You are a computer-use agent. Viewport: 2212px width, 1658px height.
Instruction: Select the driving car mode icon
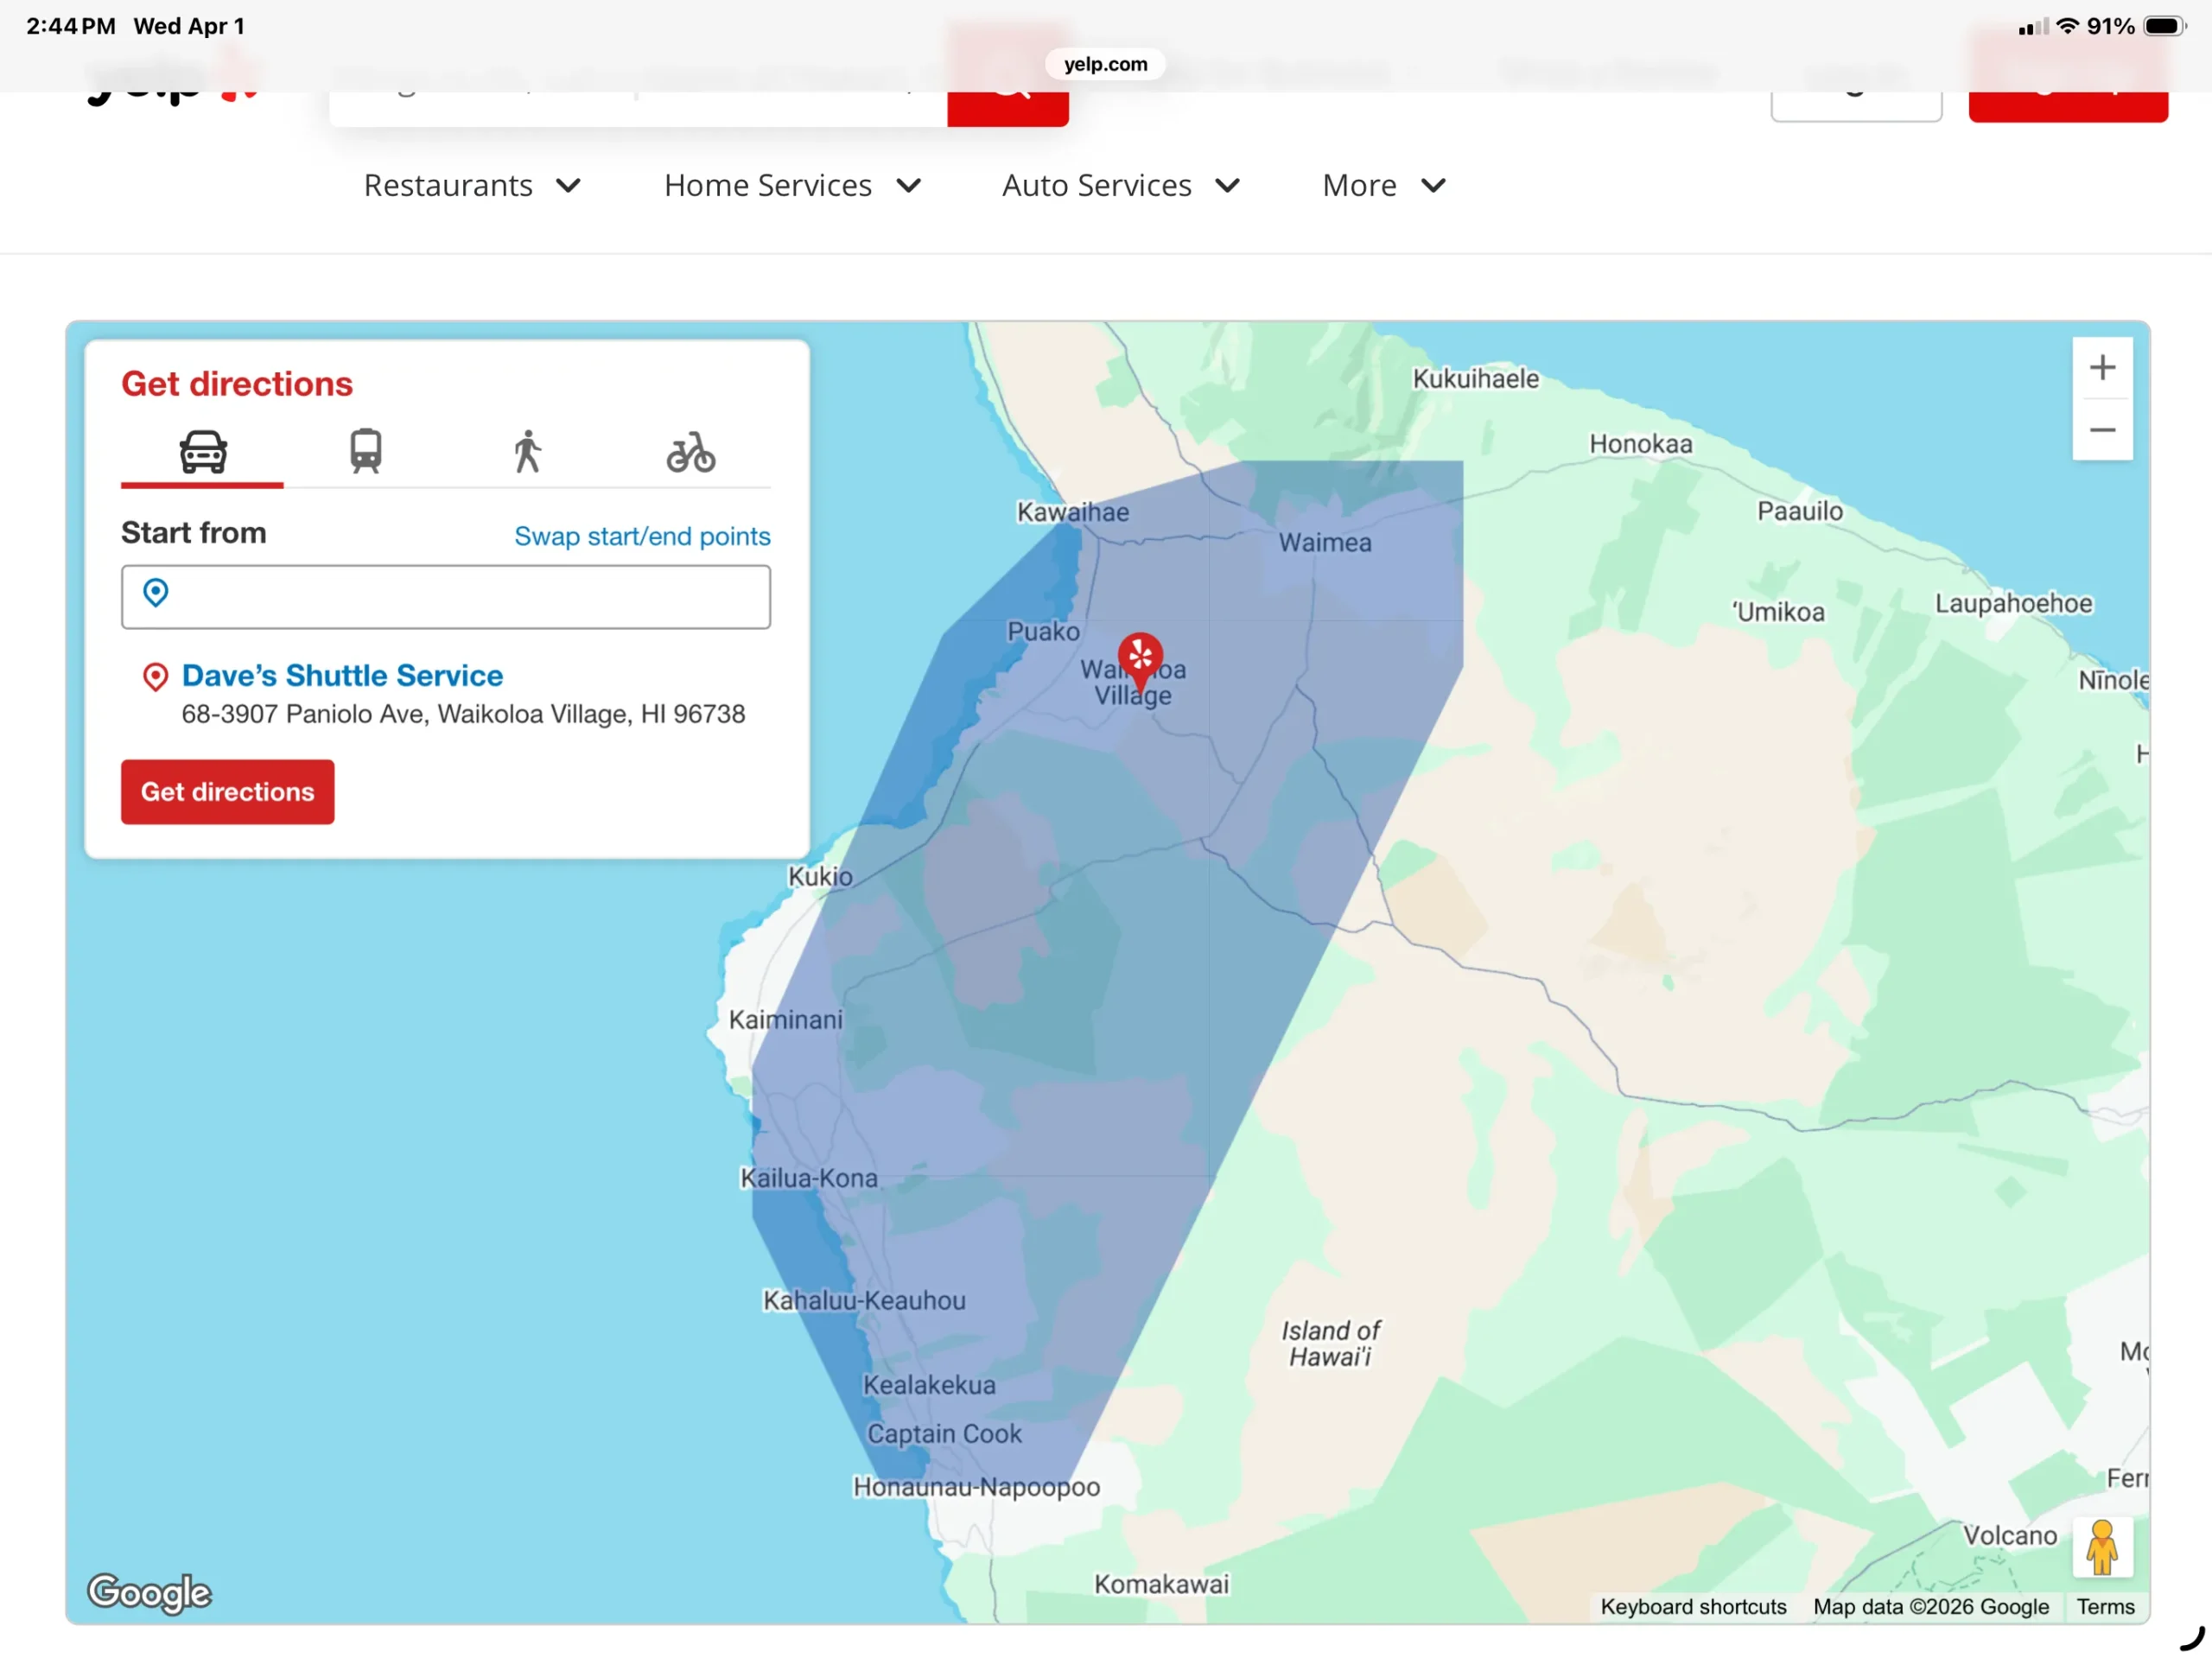pos(203,452)
